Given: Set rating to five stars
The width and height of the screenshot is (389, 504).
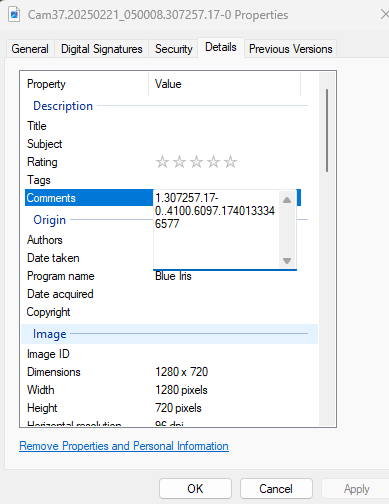Looking at the screenshot, I should [230, 162].
